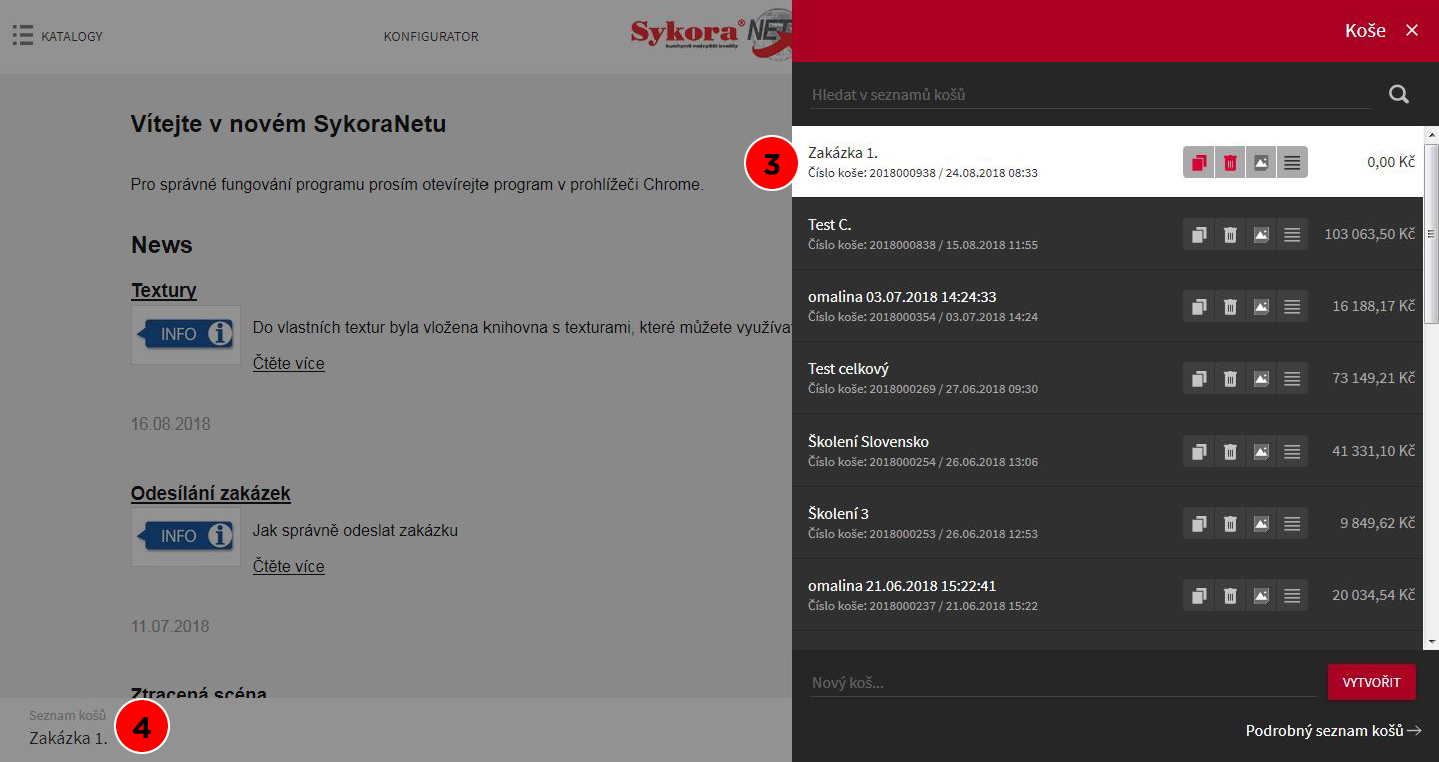
Task: Follow the Podrobný seznam košů link
Action: click(x=1333, y=731)
